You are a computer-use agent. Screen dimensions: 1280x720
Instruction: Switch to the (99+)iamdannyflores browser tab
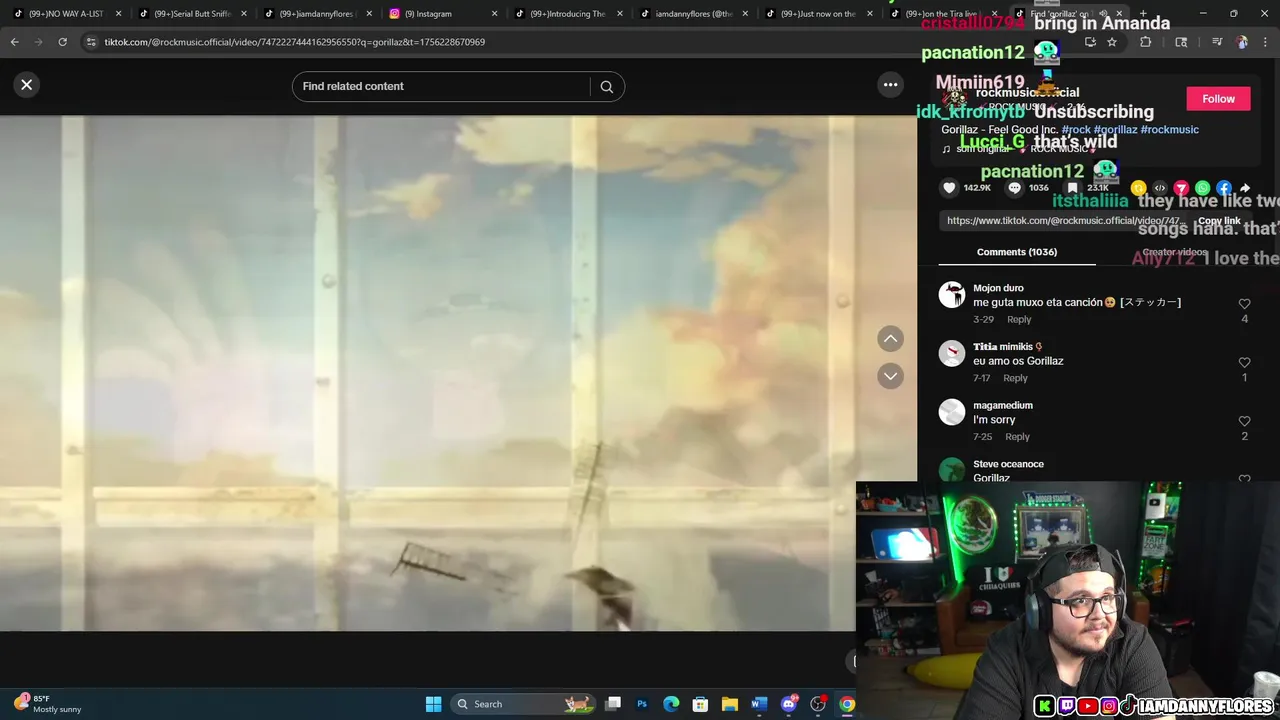point(317,14)
